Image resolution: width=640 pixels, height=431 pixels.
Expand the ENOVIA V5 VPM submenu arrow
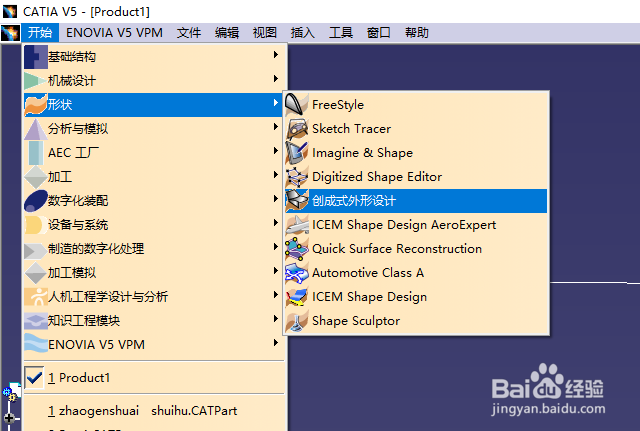coord(276,343)
